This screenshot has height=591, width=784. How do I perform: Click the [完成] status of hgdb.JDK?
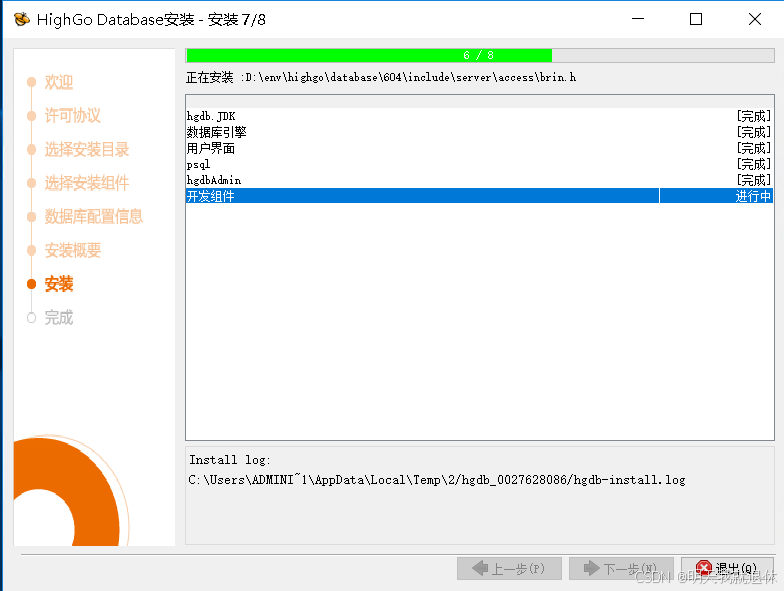(x=754, y=116)
